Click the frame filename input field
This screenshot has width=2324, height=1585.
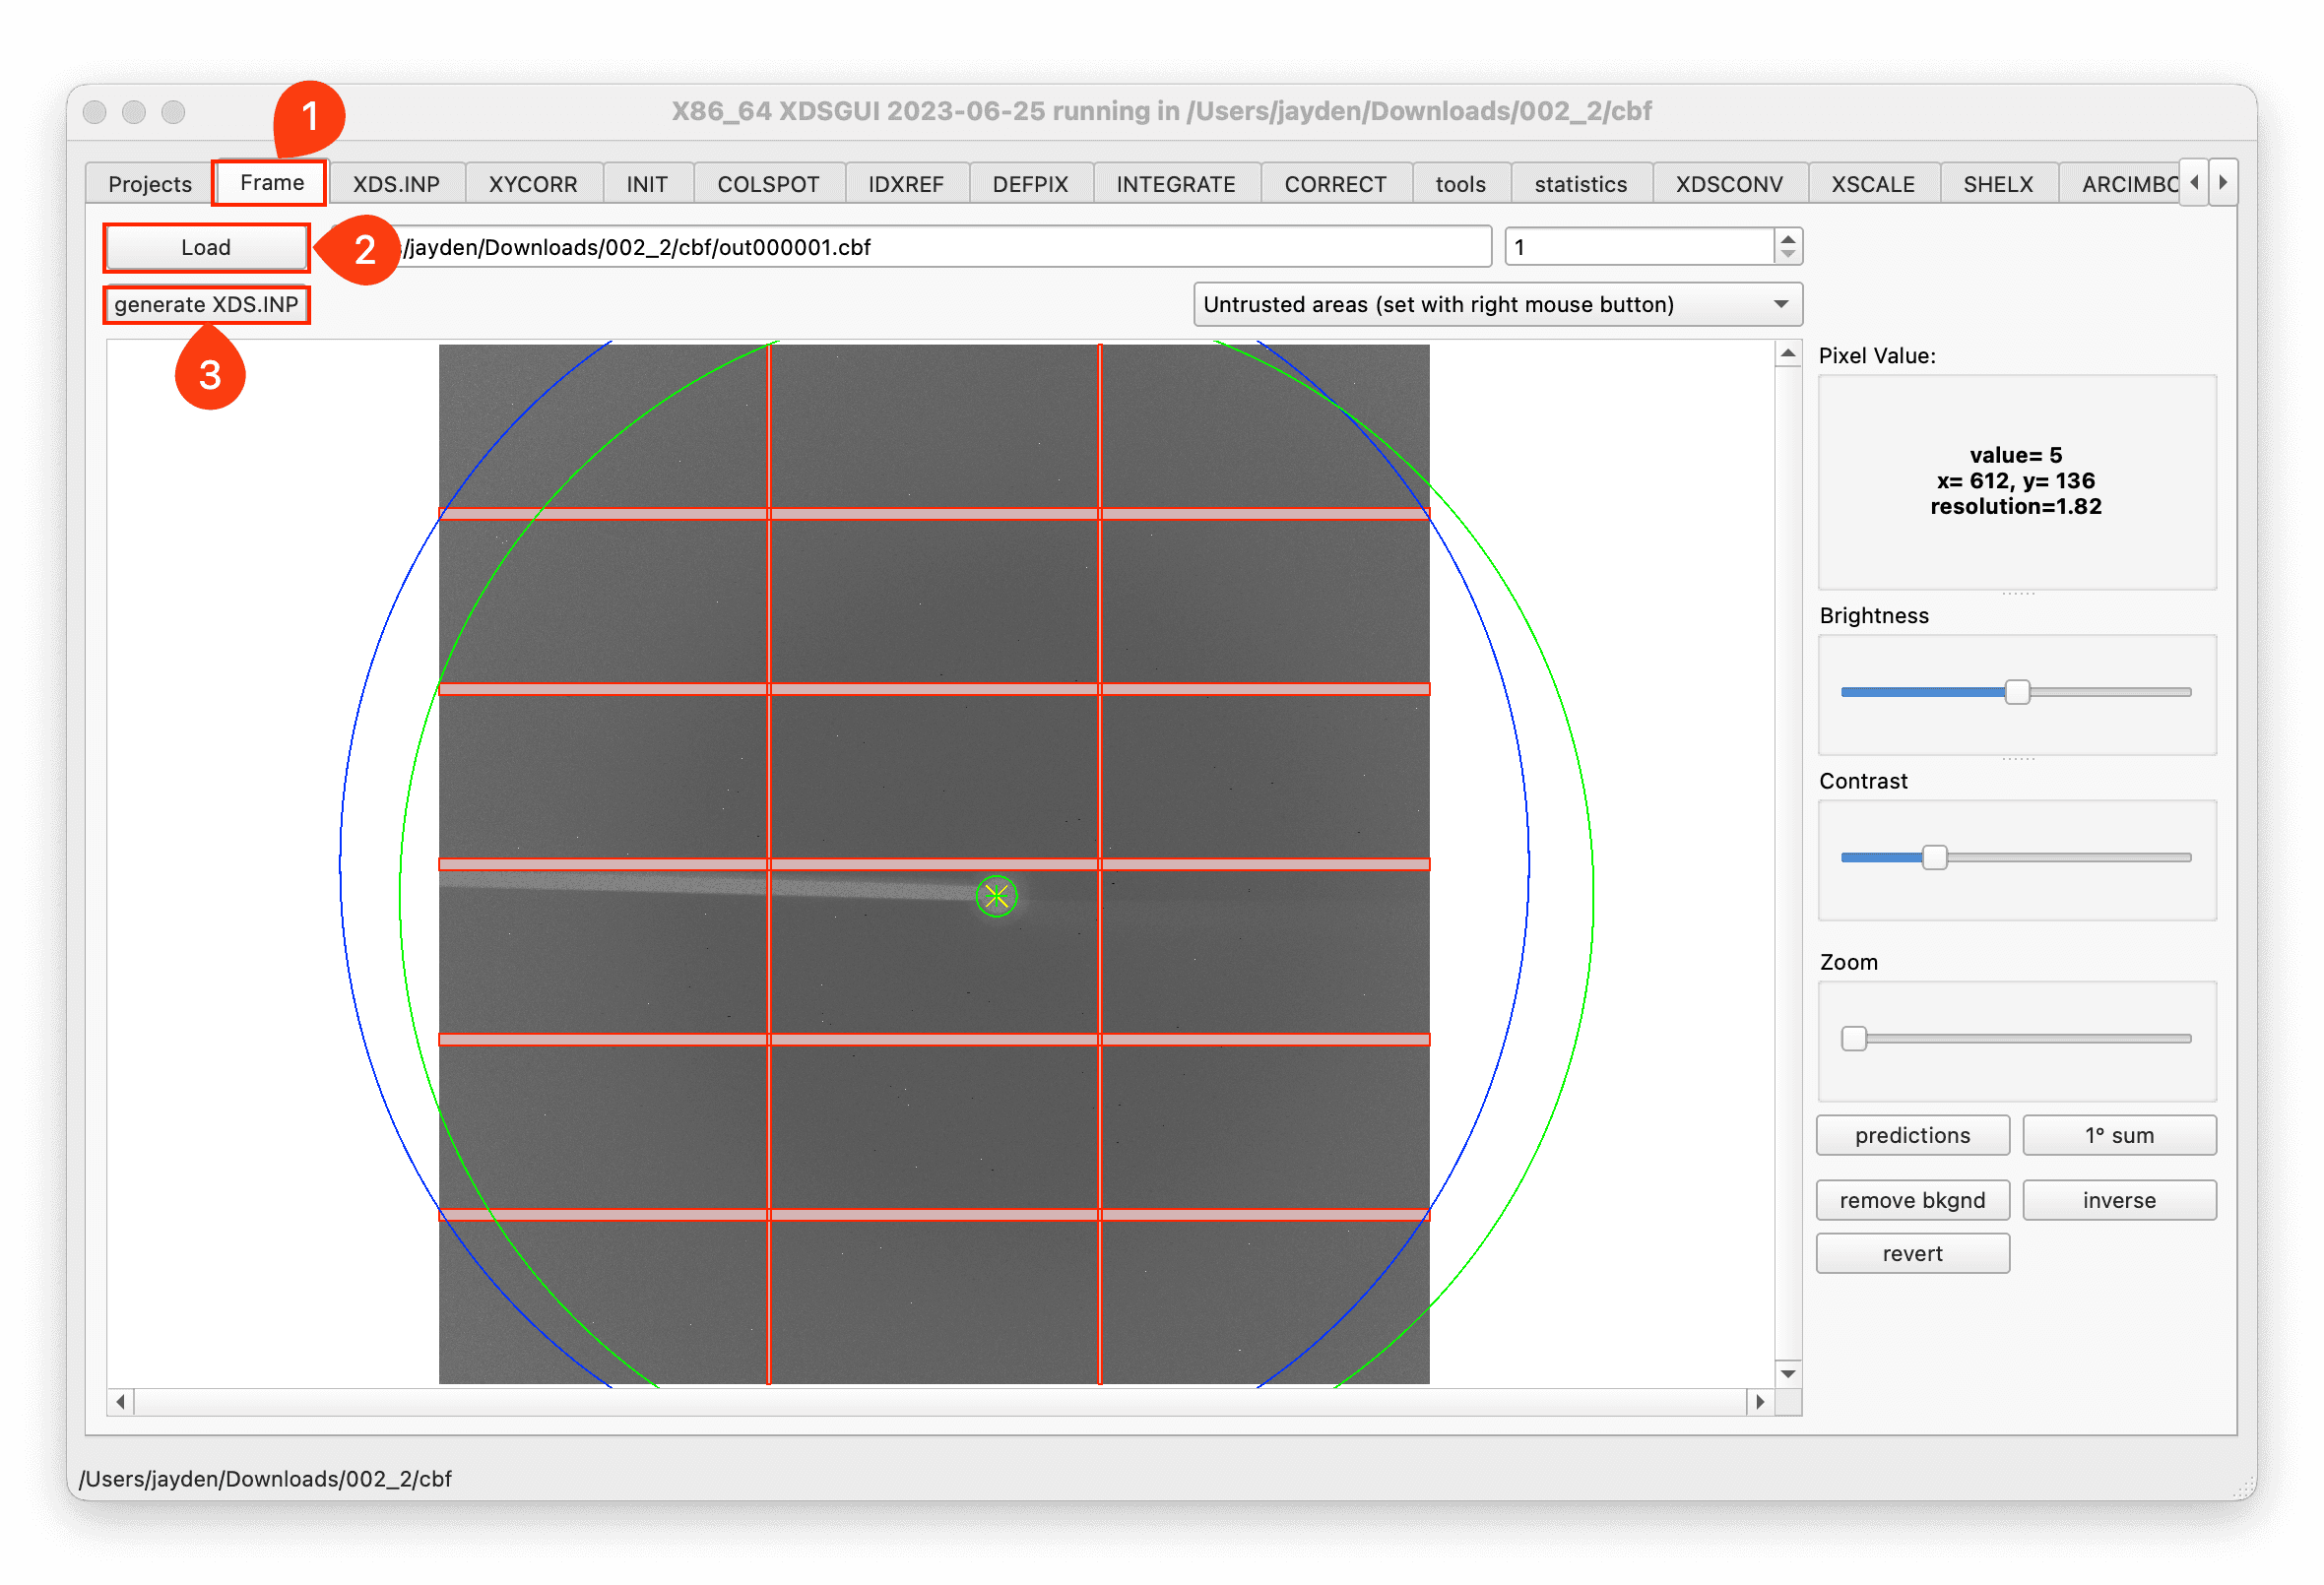click(936, 247)
